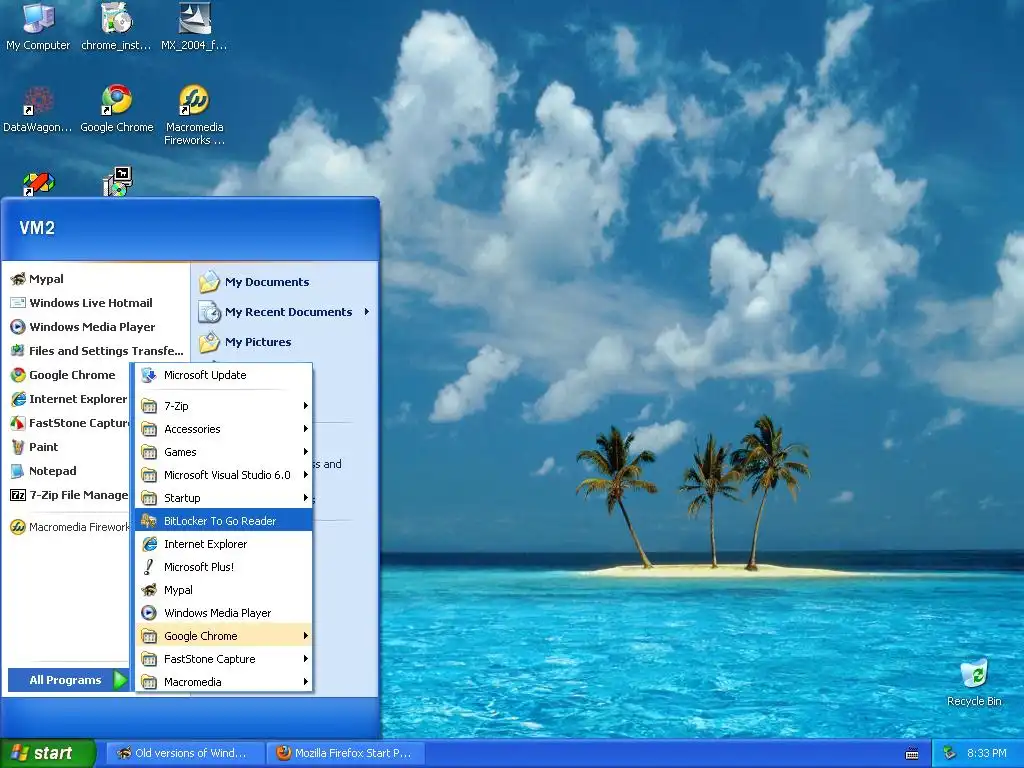Viewport: 1024px width, 768px height.
Task: Click the Start button
Action: (x=47, y=753)
